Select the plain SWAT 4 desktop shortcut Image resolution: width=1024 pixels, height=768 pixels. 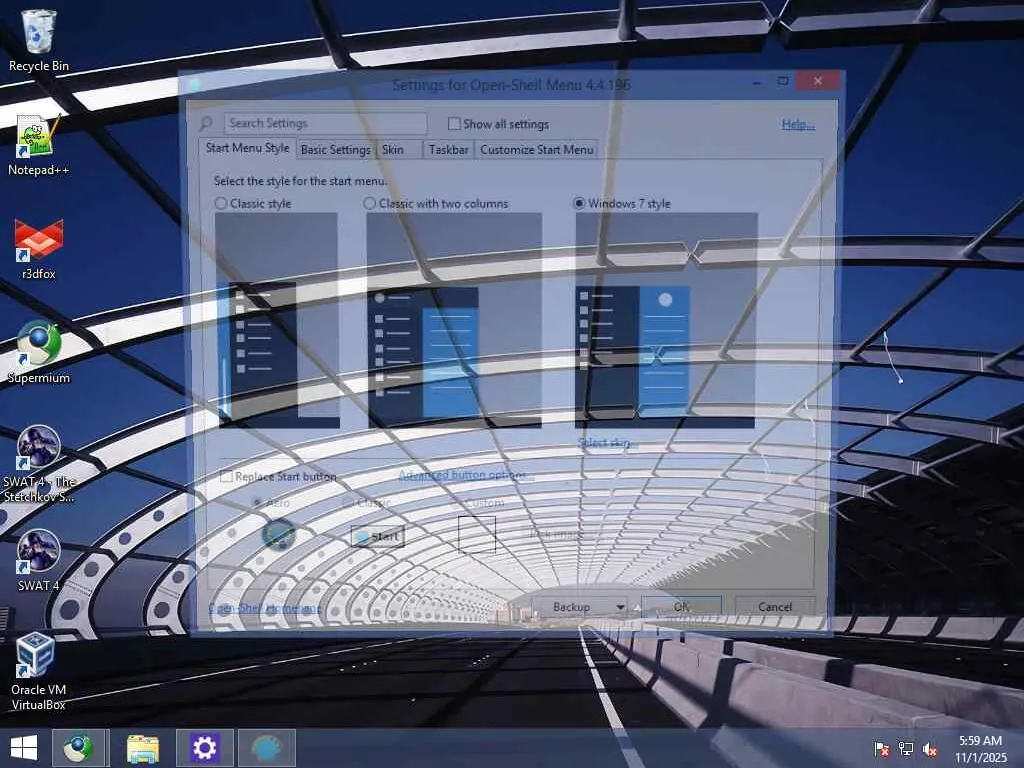[x=39, y=560]
